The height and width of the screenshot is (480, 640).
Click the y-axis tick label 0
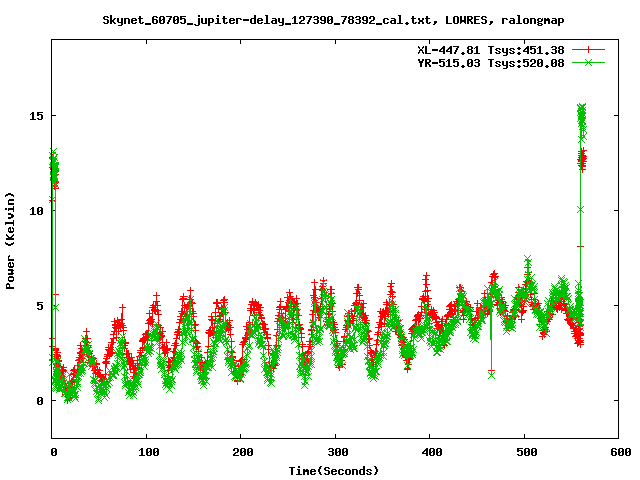pyautogui.click(x=40, y=401)
